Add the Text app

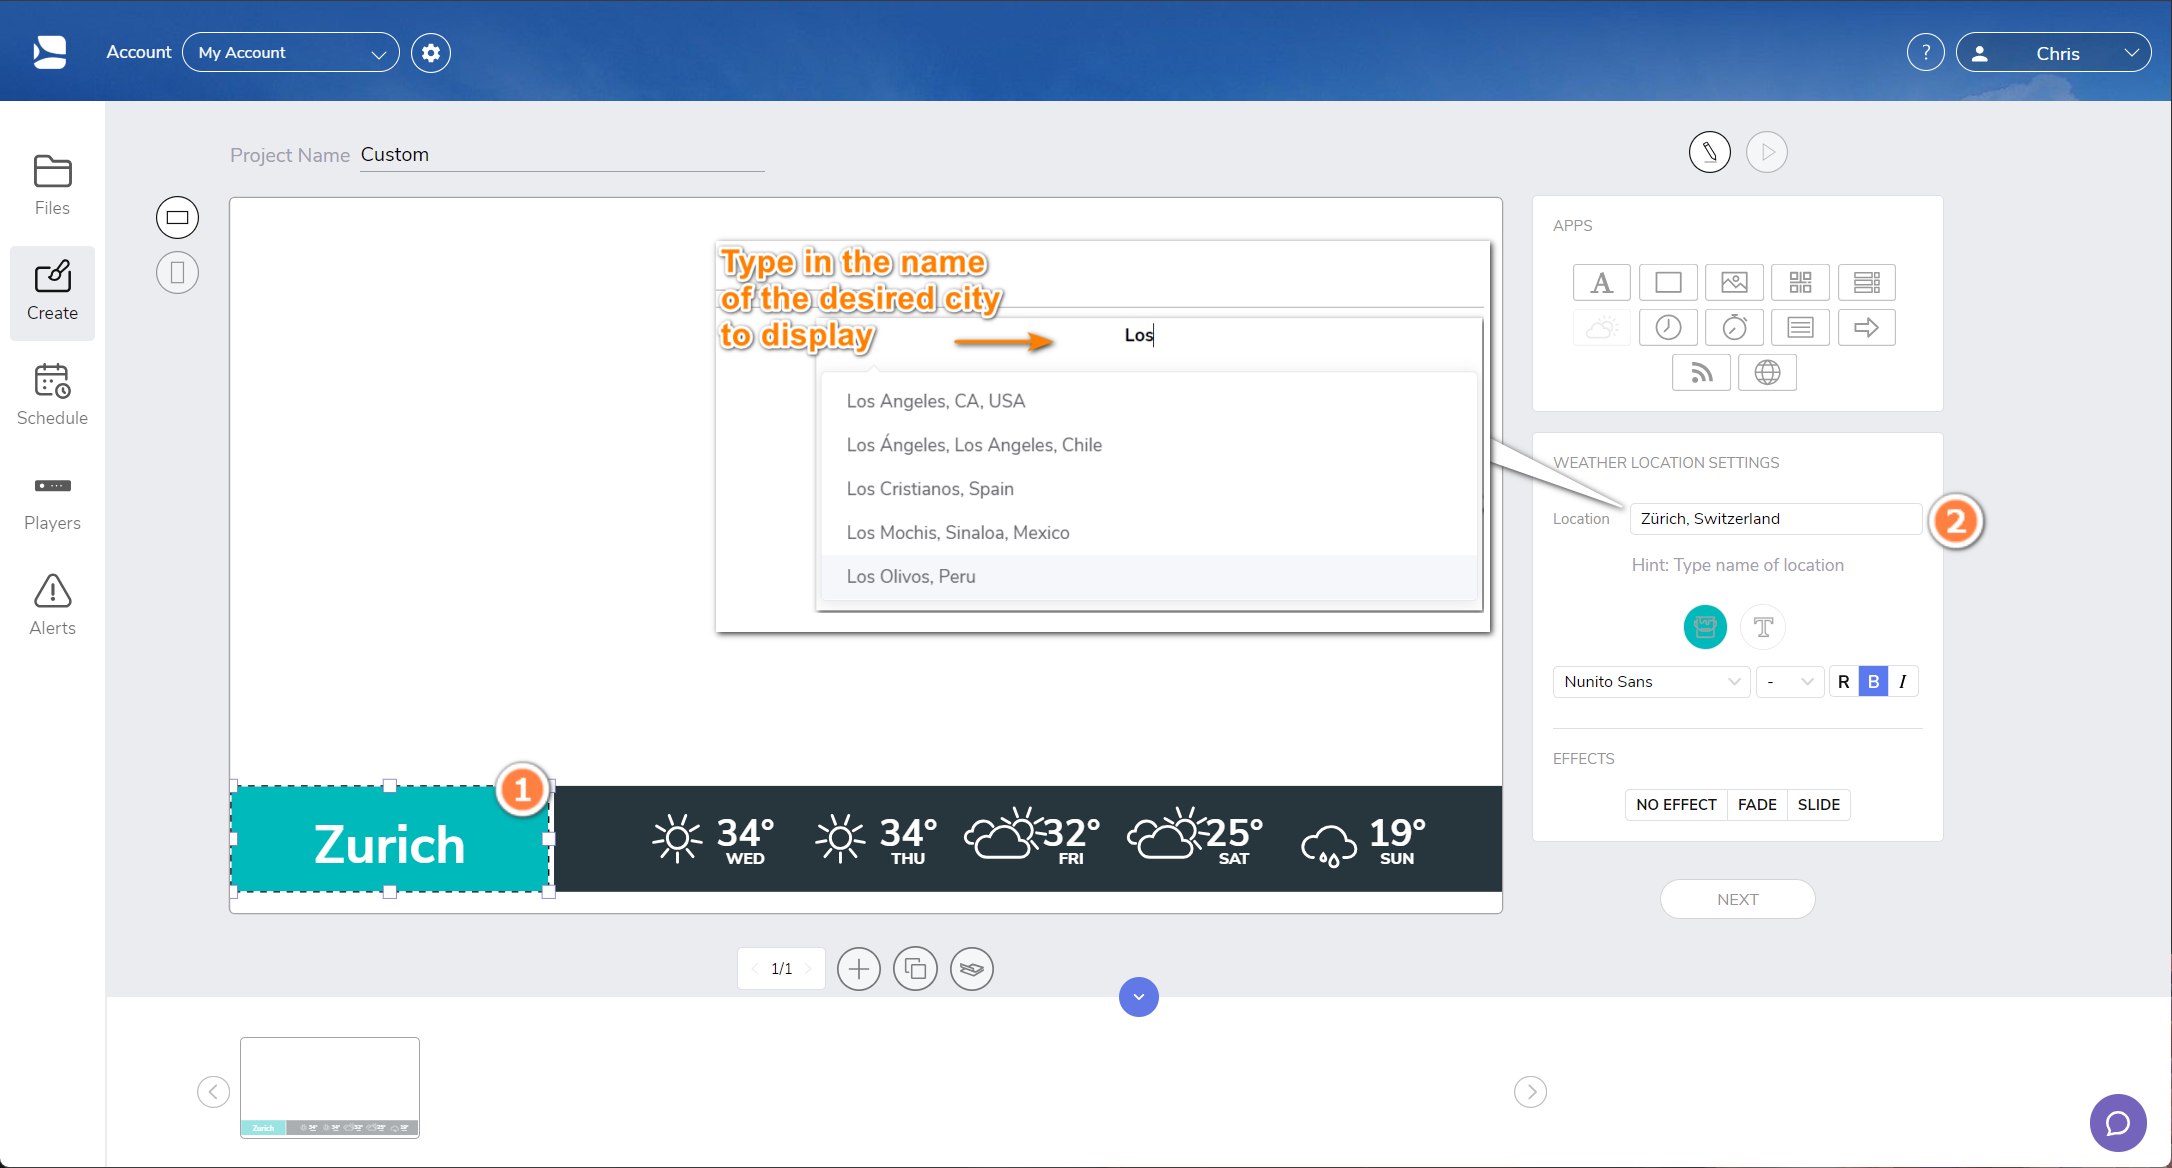pyautogui.click(x=1601, y=282)
